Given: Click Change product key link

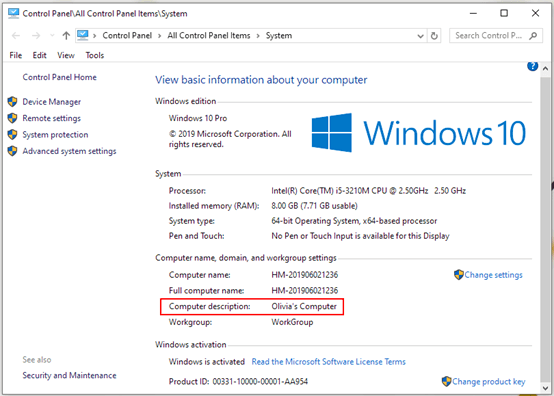Looking at the screenshot, I should tap(489, 382).
